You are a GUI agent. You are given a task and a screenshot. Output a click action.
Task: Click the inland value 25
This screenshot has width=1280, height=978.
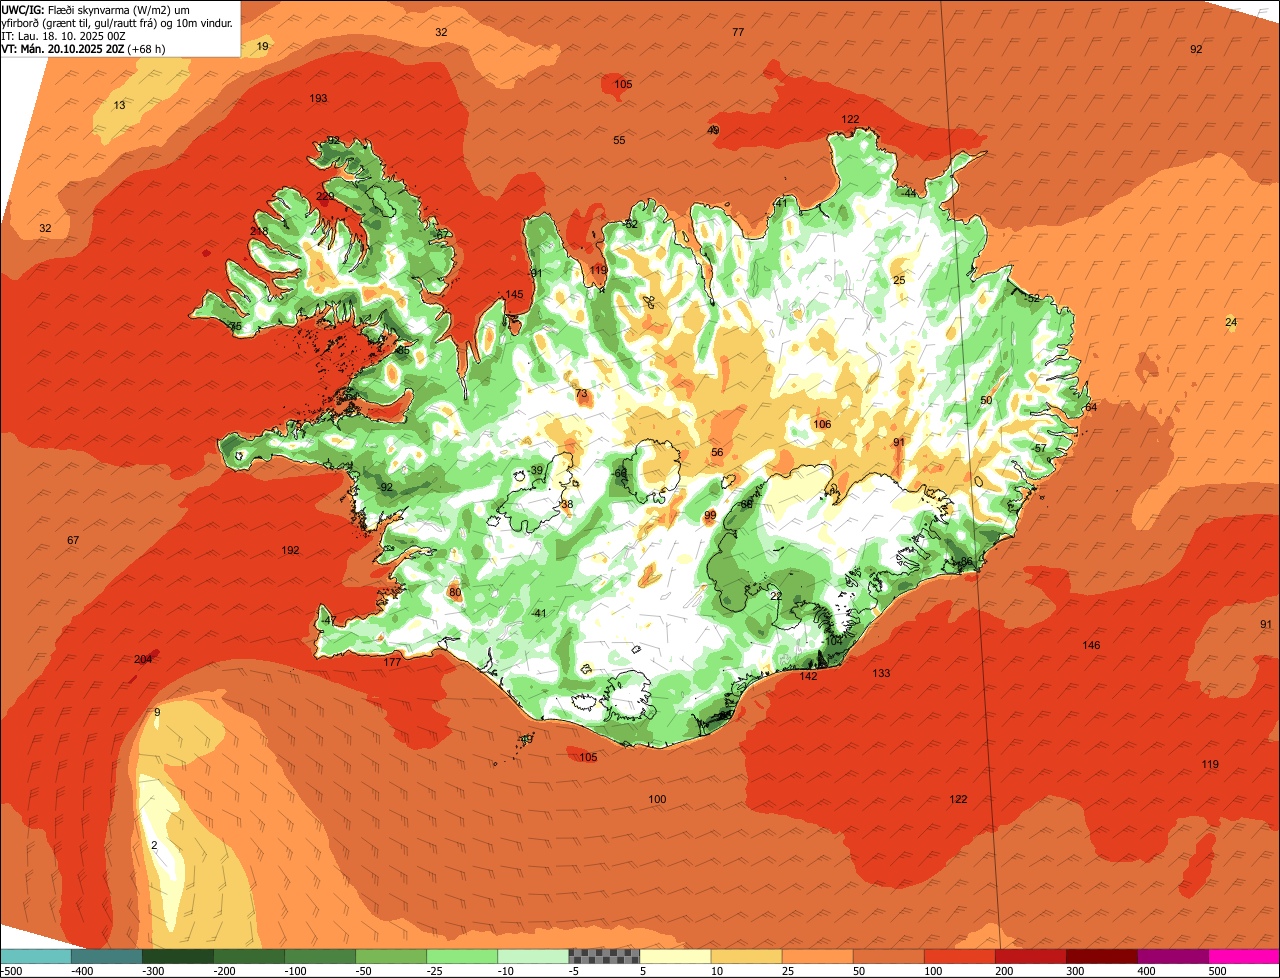[x=899, y=280]
